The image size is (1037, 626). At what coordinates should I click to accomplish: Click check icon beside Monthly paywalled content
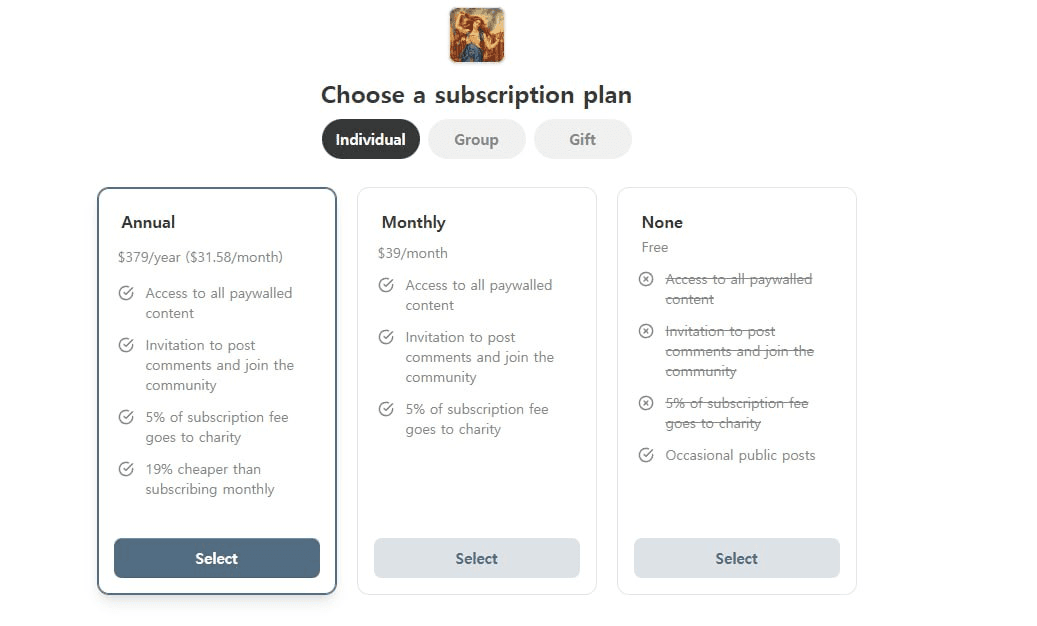click(386, 285)
